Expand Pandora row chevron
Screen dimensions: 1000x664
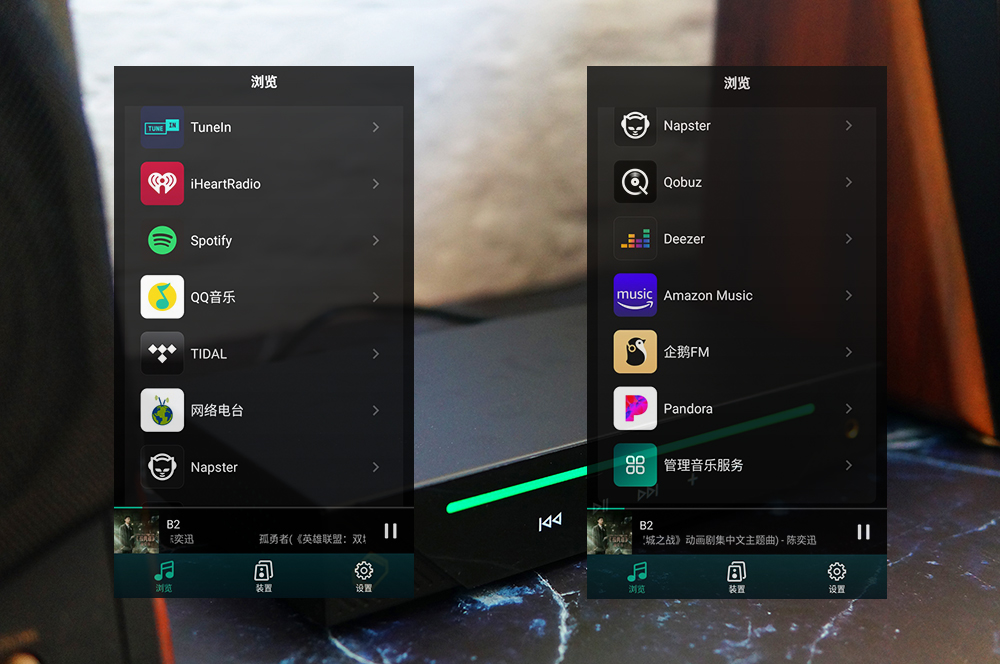(849, 408)
